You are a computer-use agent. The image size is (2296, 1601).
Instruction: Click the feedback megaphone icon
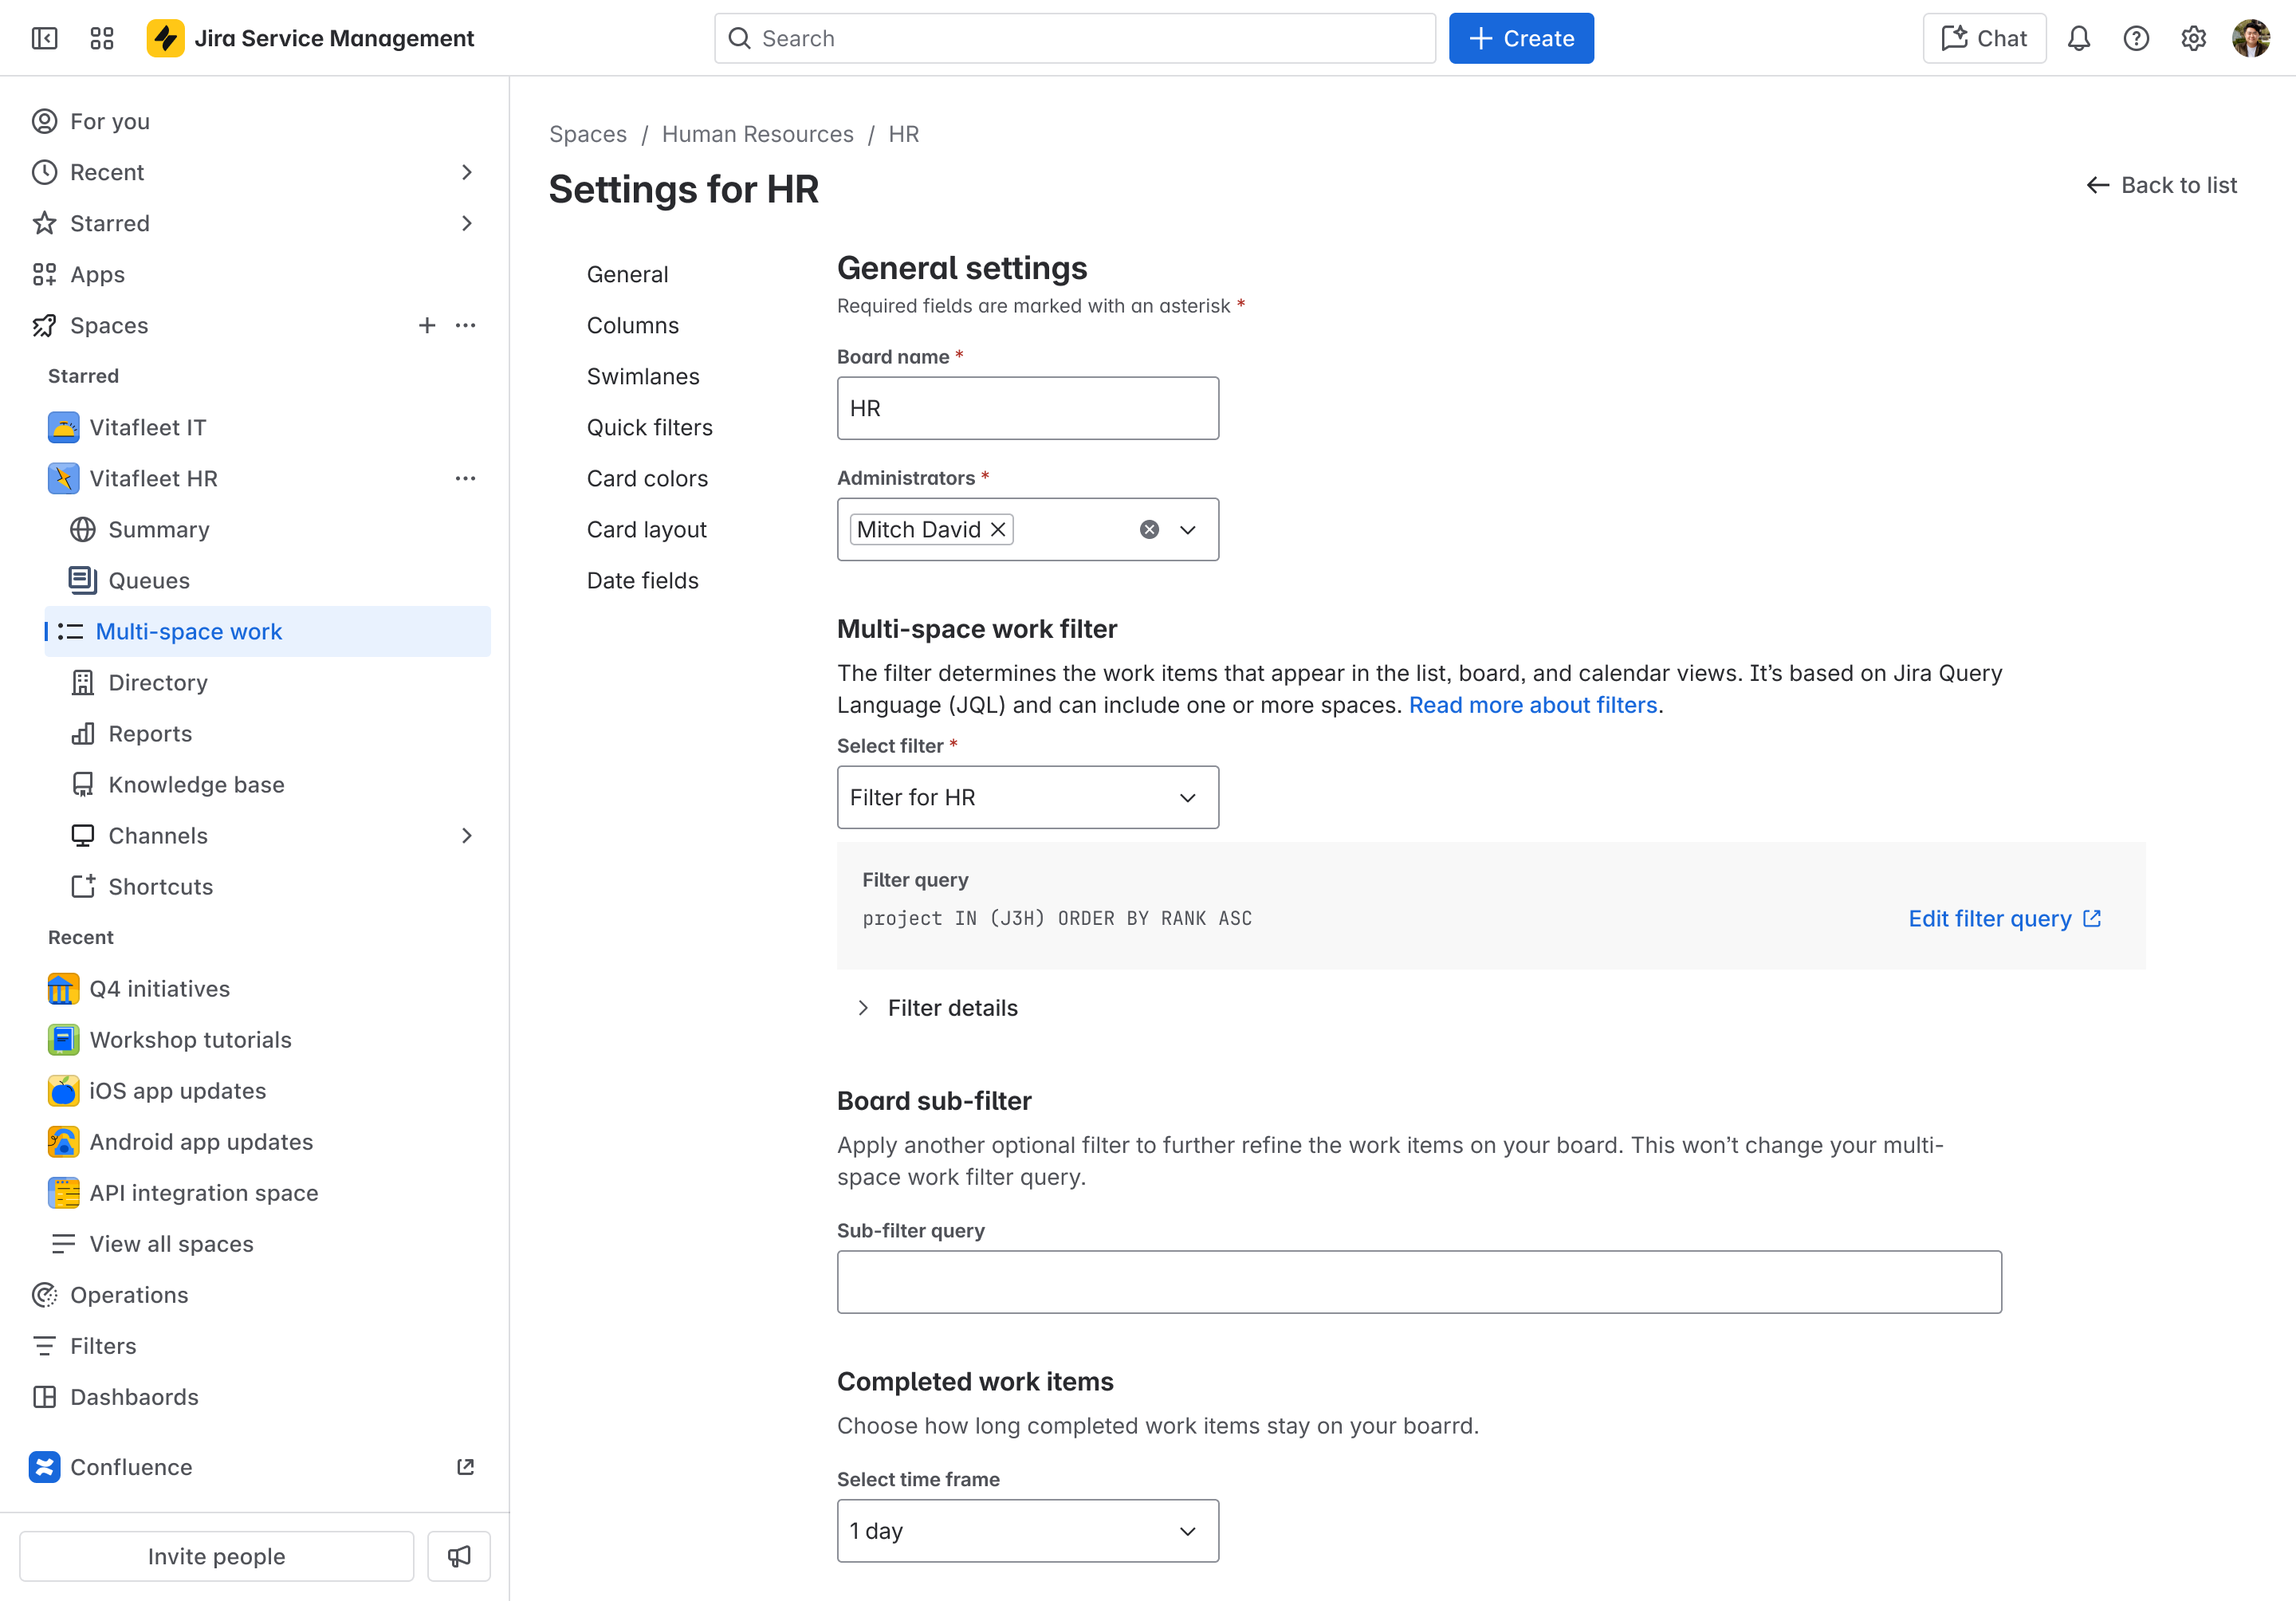tap(458, 1556)
